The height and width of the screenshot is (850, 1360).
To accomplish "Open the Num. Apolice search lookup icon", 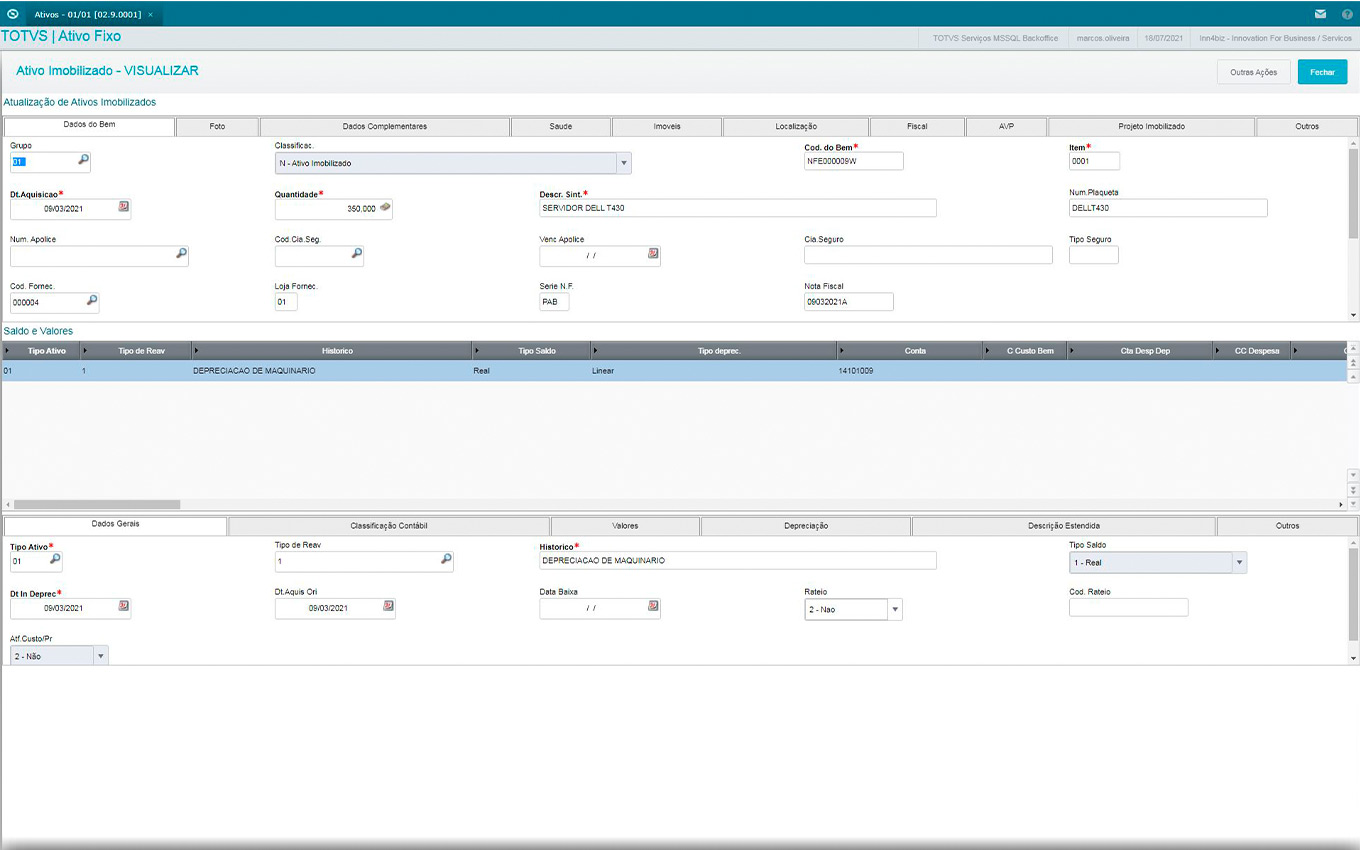I will [x=181, y=254].
